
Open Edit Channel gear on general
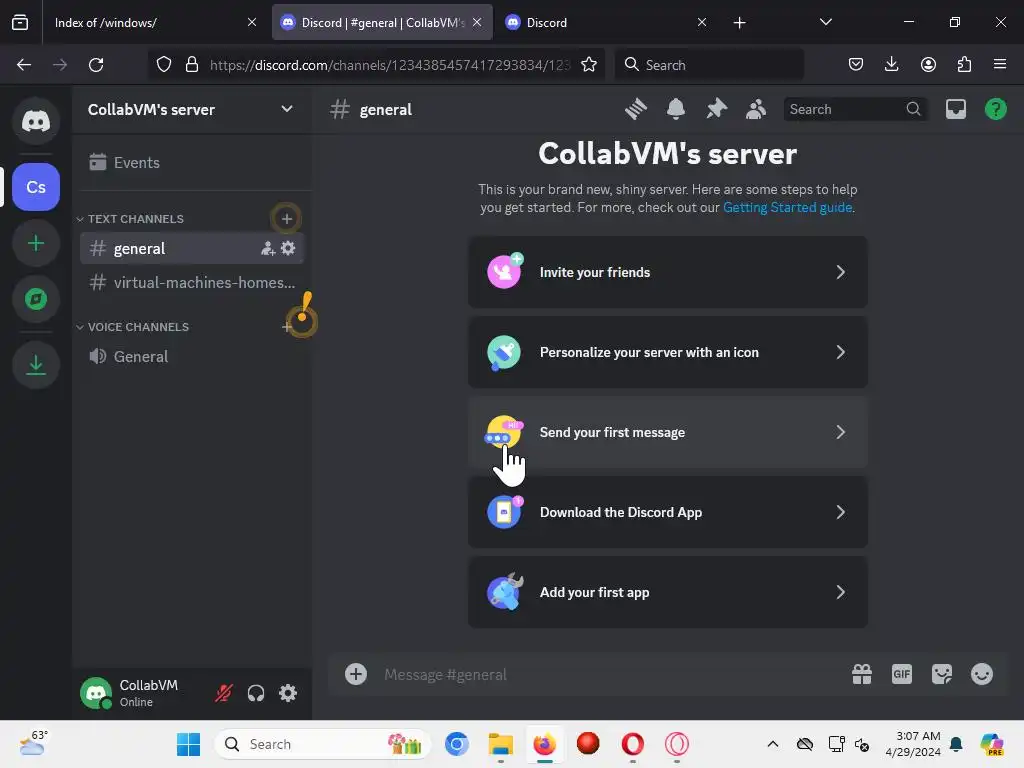coord(288,248)
